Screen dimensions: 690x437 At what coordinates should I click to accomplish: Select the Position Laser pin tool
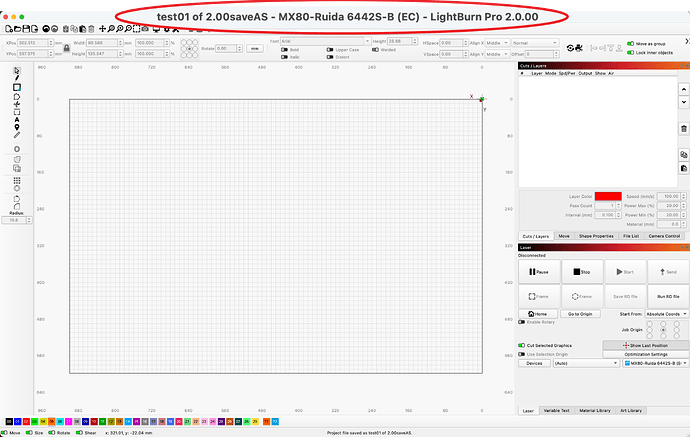tap(17, 127)
